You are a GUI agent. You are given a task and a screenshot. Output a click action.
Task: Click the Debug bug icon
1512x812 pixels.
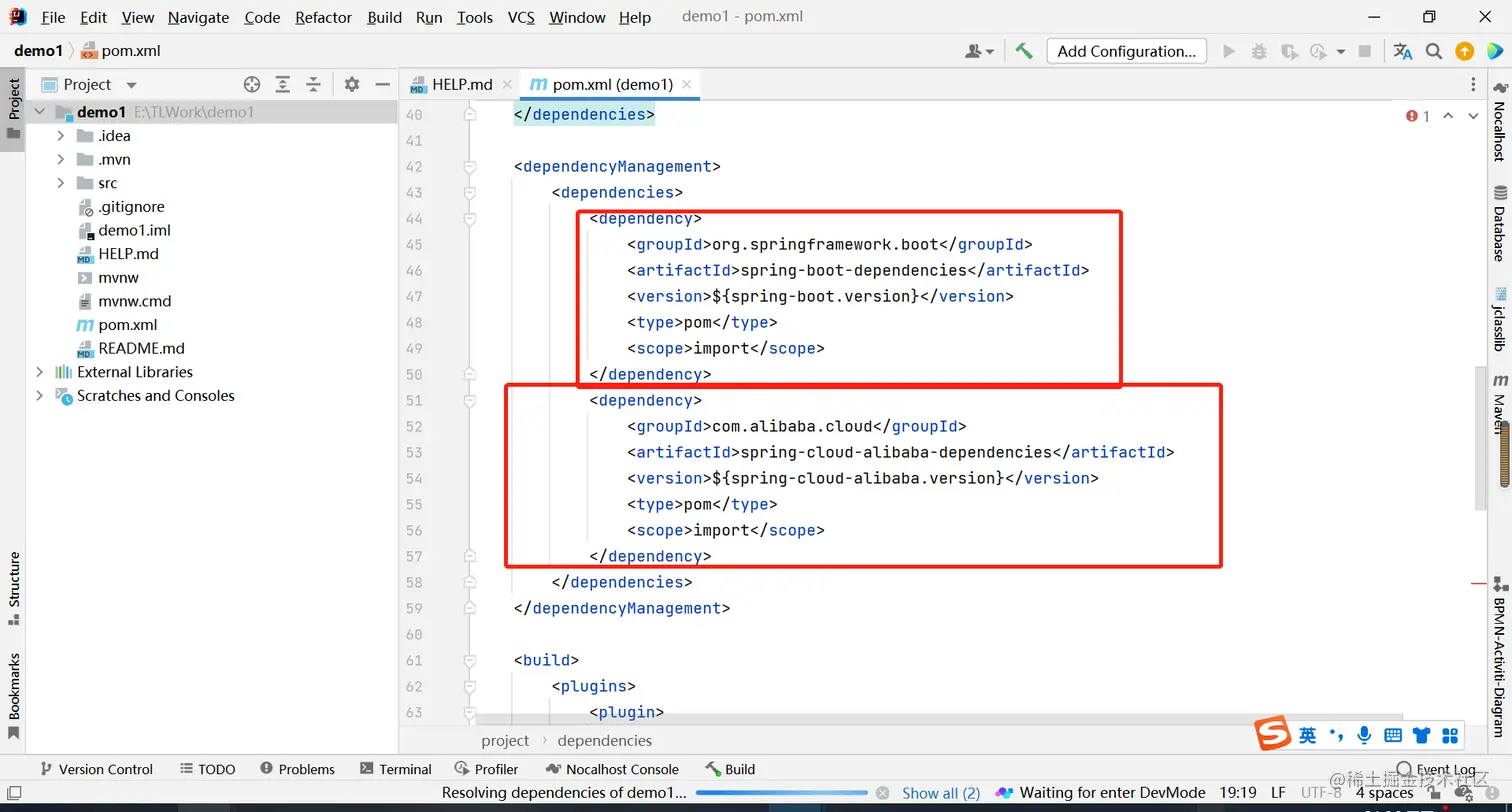1259,51
